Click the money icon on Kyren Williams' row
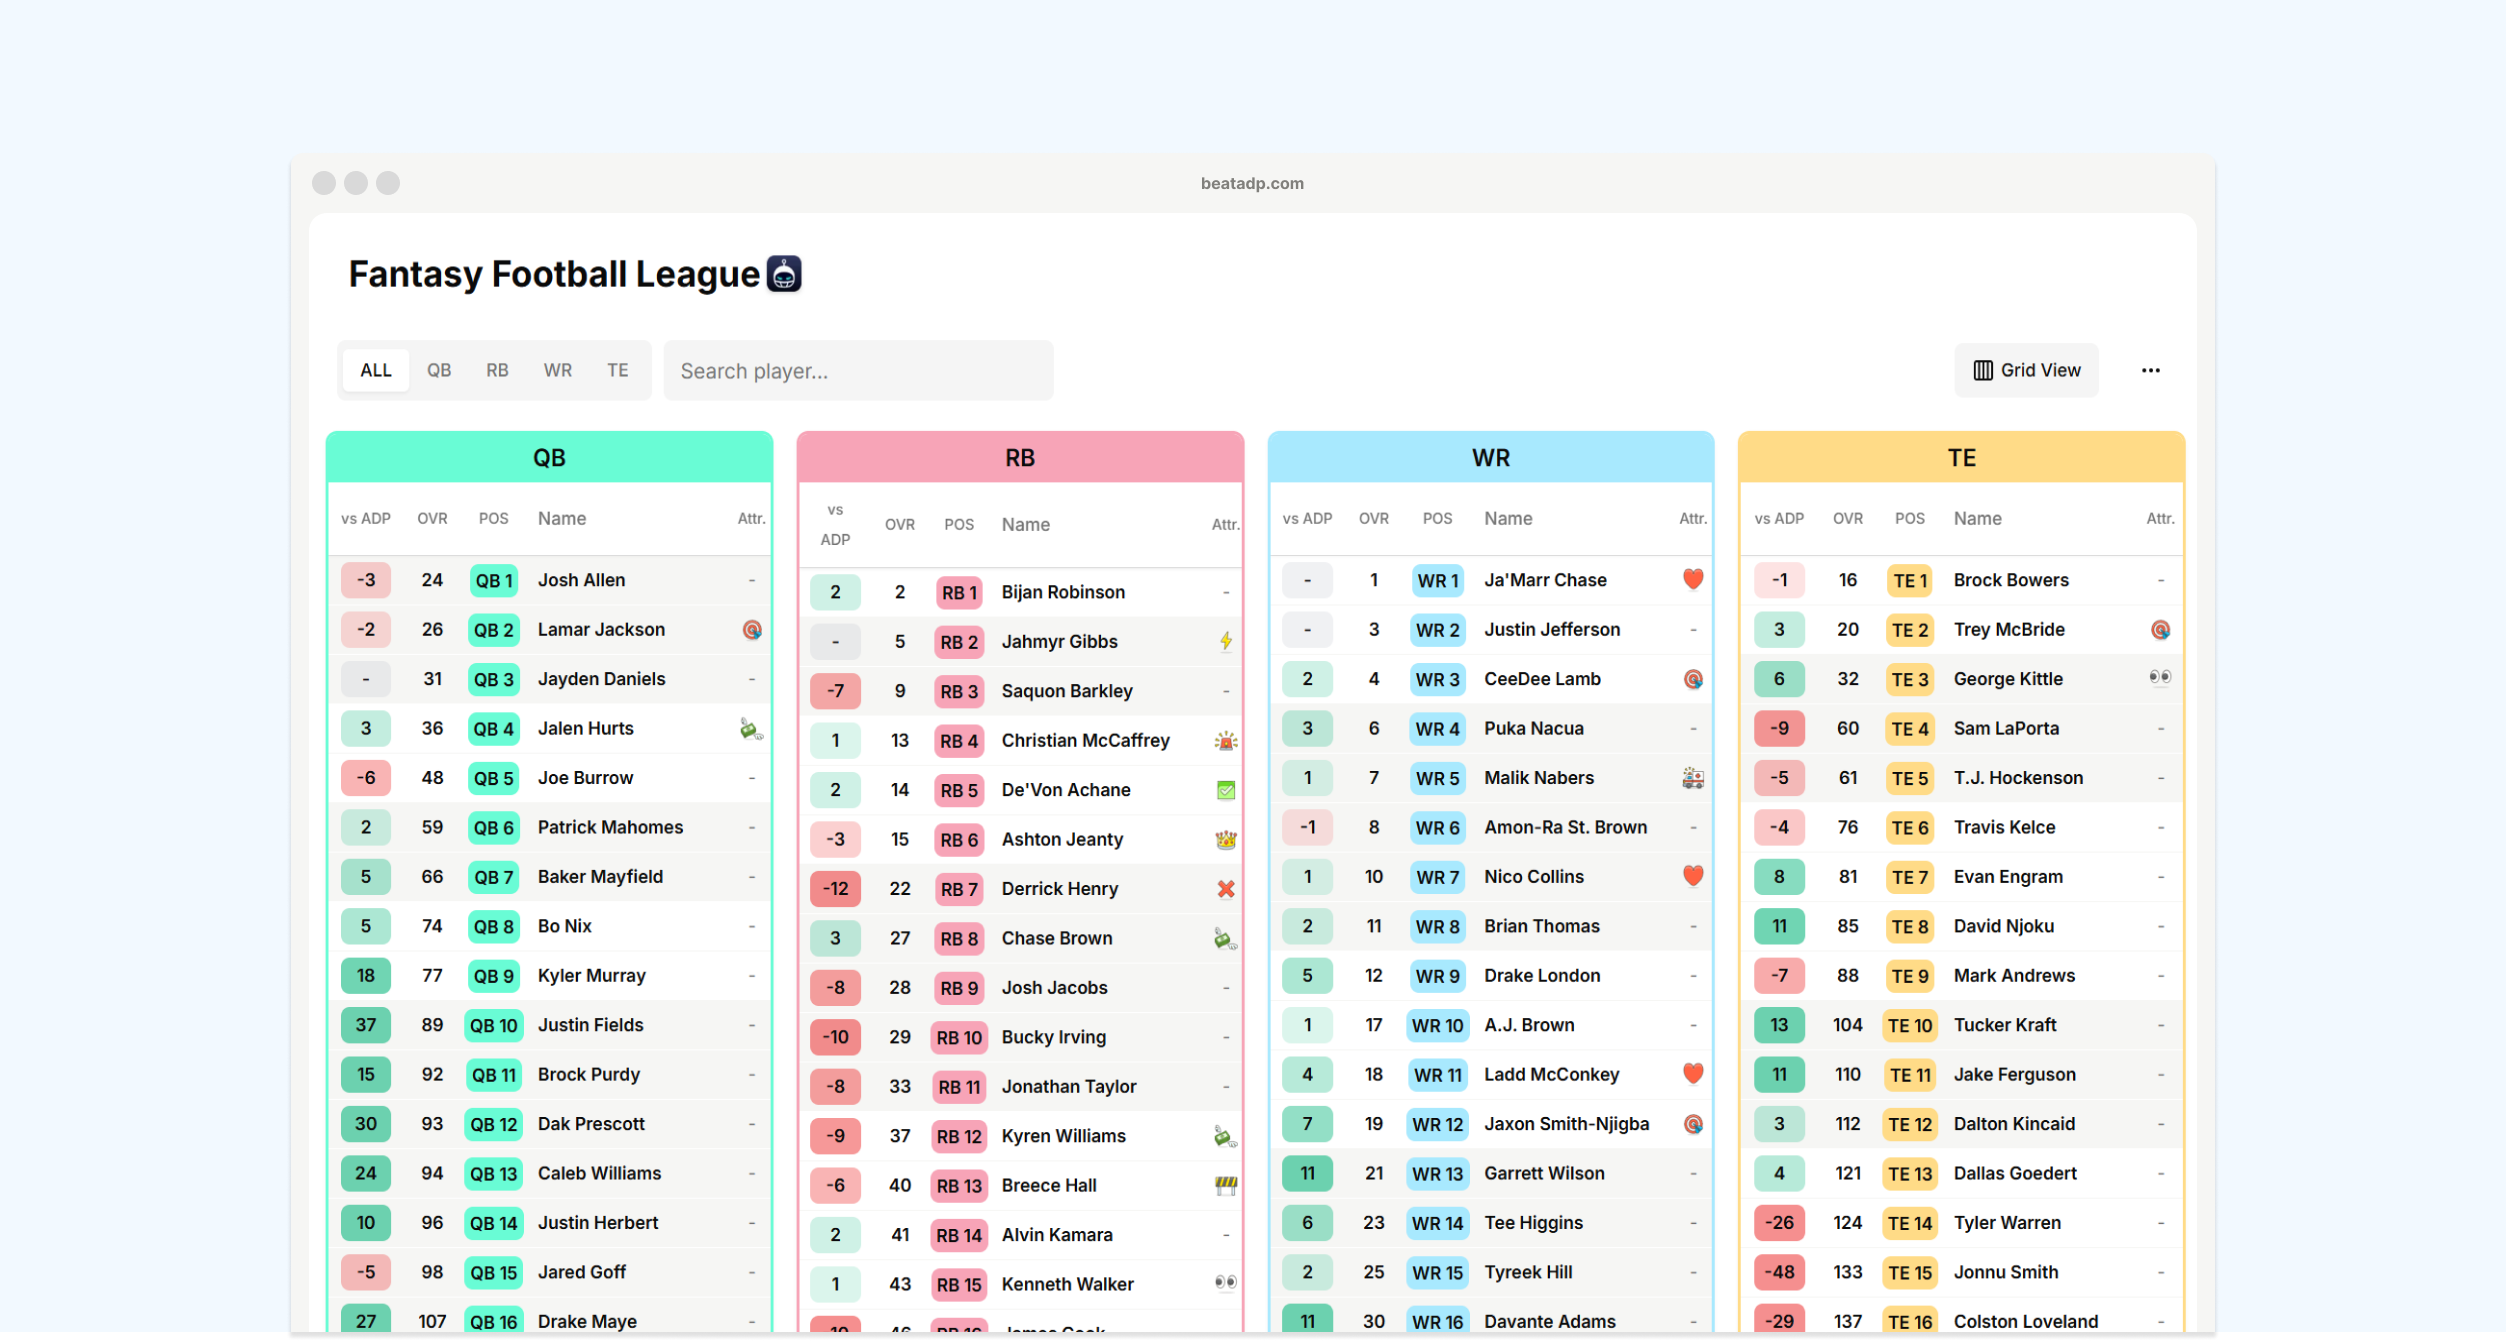 [1225, 1137]
